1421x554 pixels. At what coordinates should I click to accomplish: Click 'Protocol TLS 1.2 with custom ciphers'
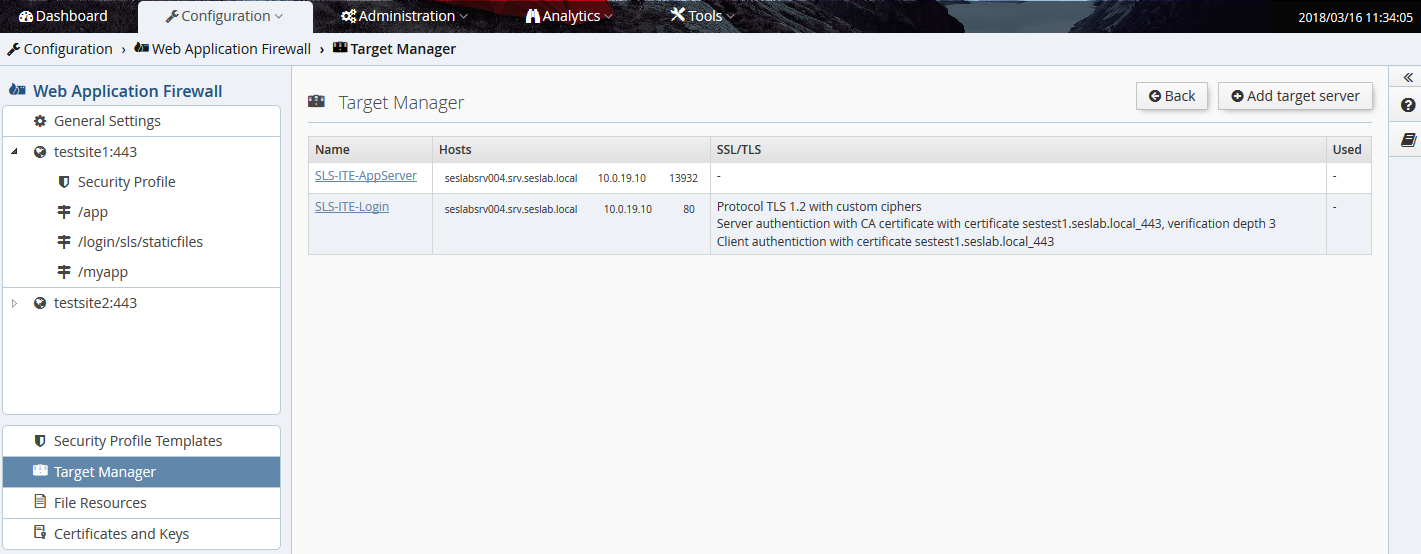(x=819, y=207)
